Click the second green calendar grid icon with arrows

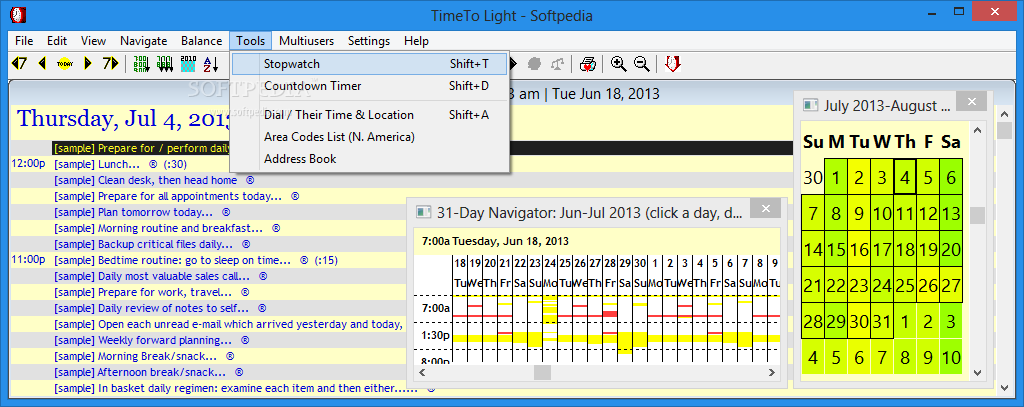tap(165, 63)
